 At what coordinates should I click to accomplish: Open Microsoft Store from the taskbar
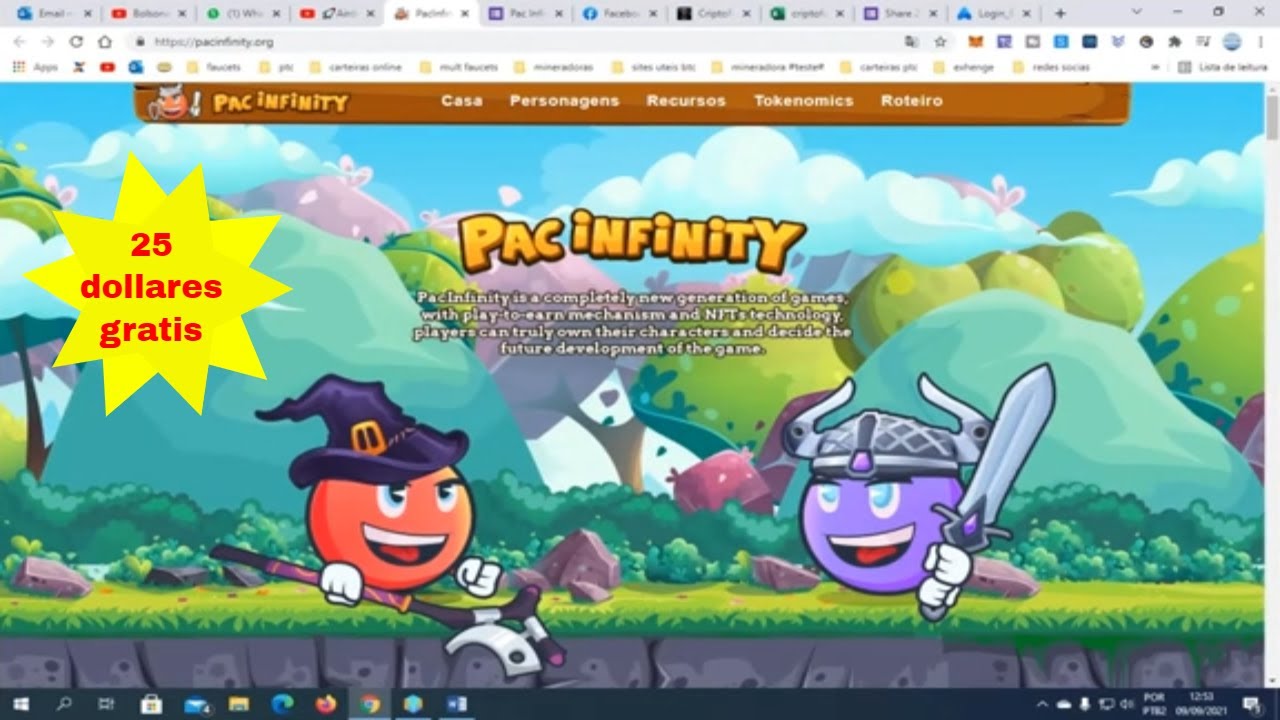(151, 703)
